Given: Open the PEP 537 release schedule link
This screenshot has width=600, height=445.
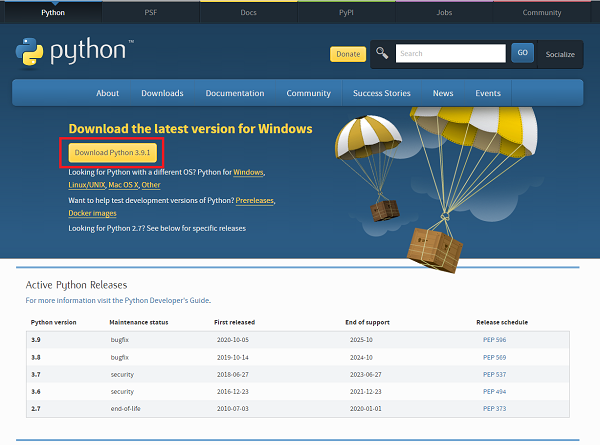Looking at the screenshot, I should 494,375.
